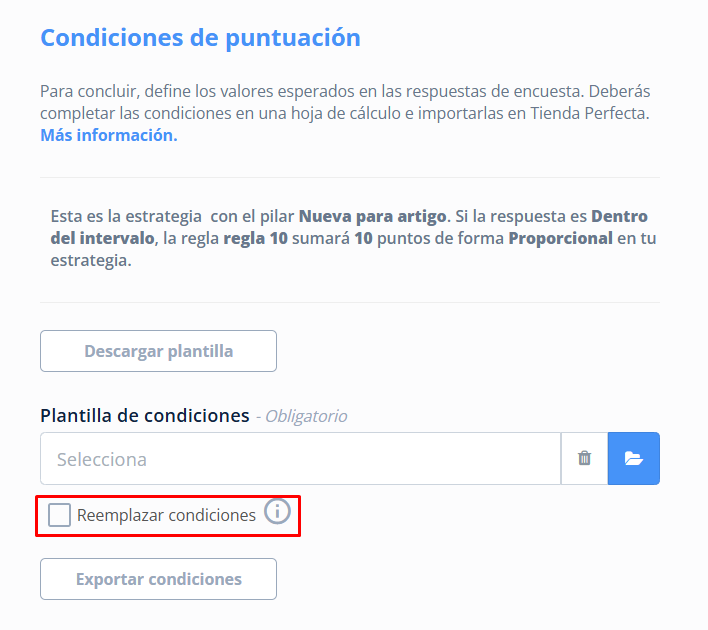This screenshot has width=708, height=630.
Task: Click the Exportar condiciones button
Action: pyautogui.click(x=158, y=579)
